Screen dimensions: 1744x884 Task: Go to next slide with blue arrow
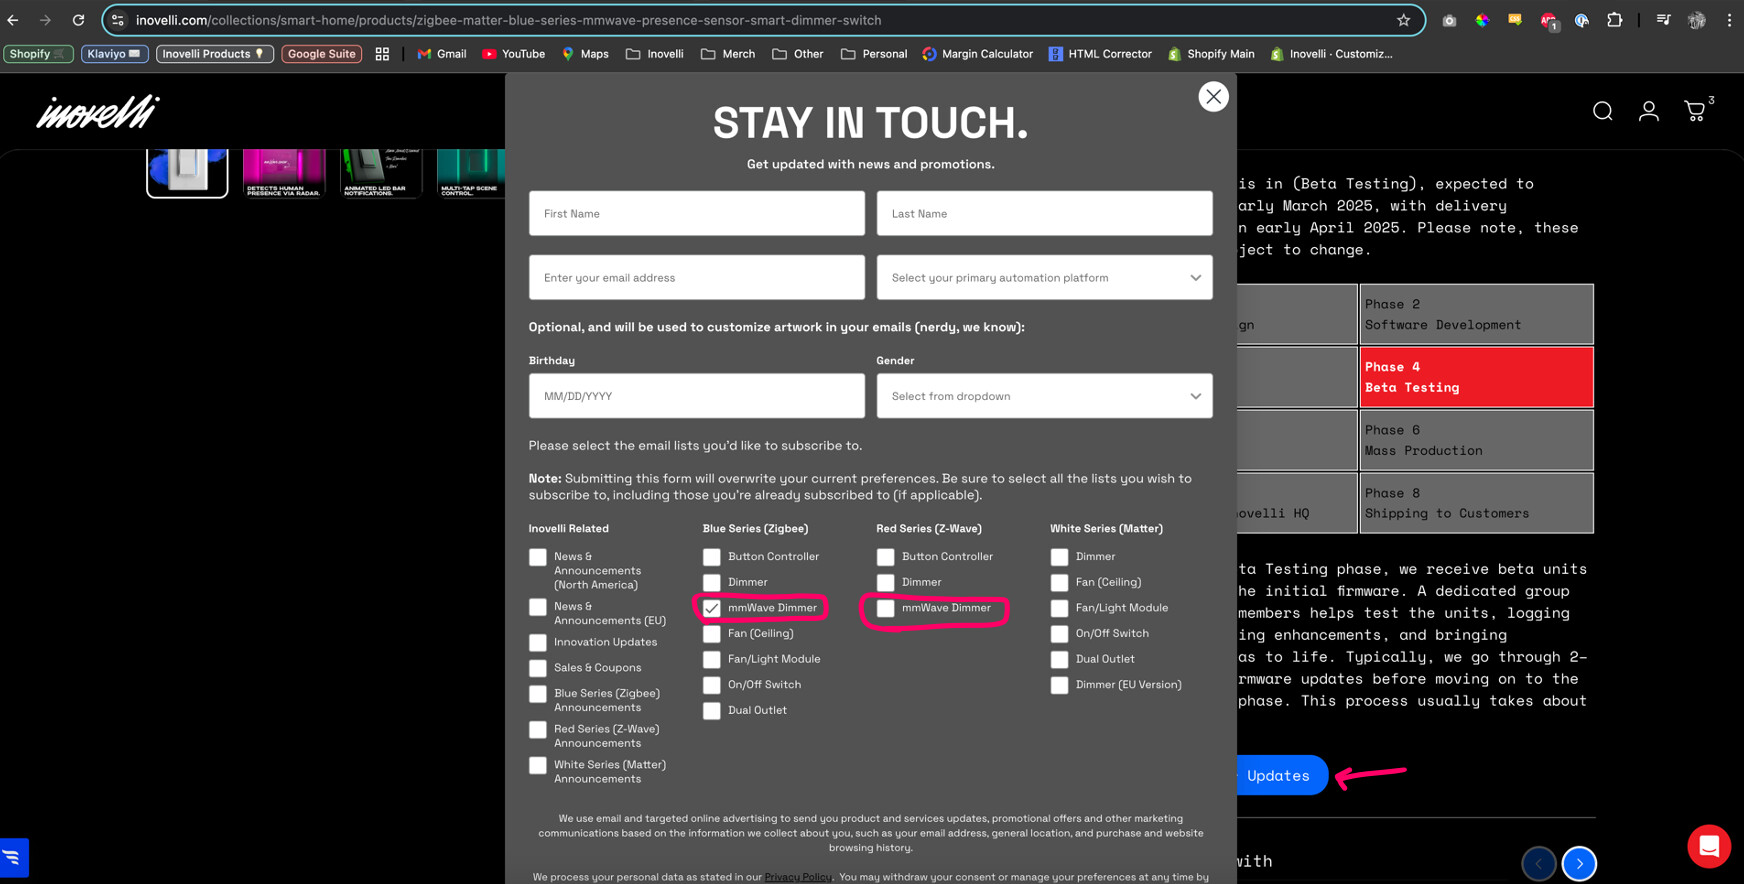(x=1579, y=863)
